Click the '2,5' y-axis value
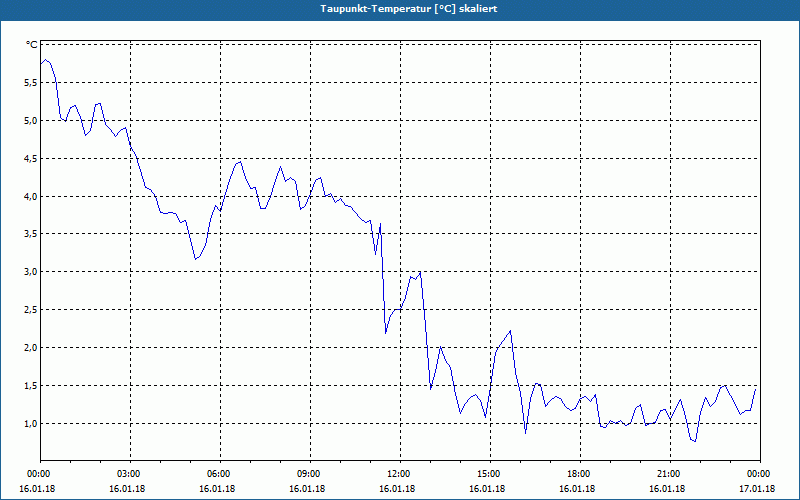This screenshot has height=500, width=800. pyautogui.click(x=31, y=310)
